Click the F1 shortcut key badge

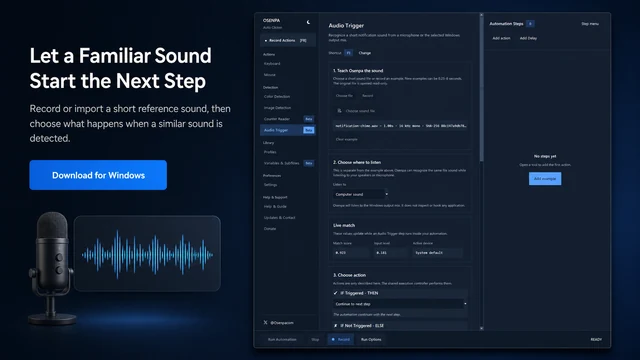click(x=348, y=53)
